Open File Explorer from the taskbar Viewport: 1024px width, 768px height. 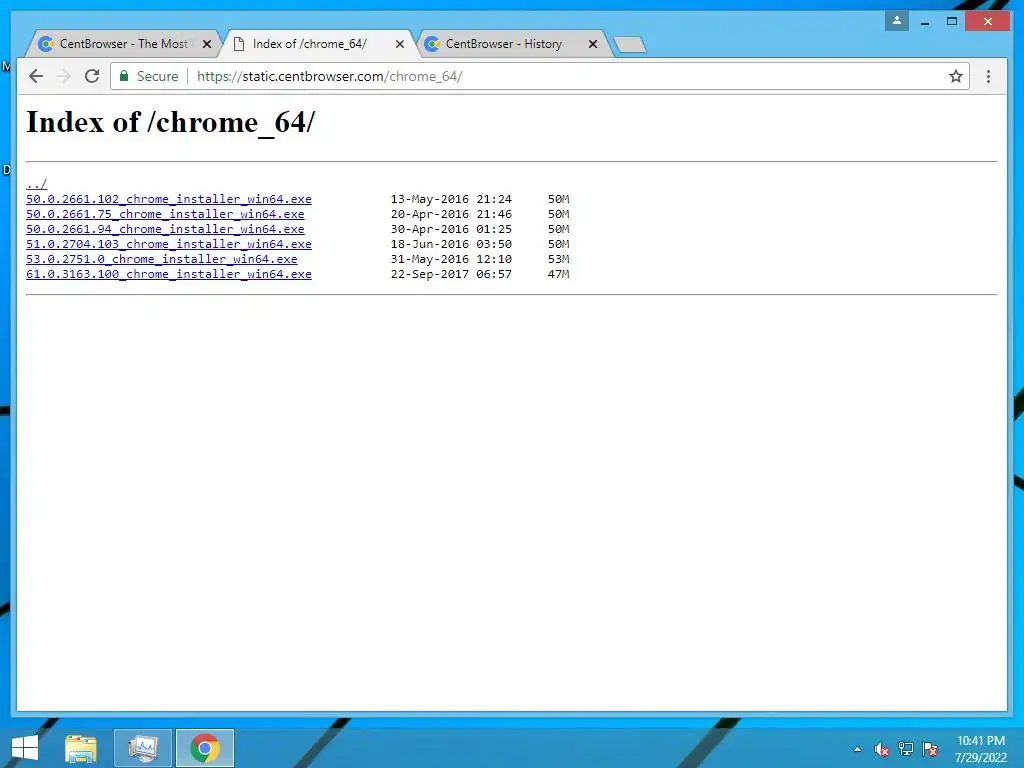coord(81,748)
